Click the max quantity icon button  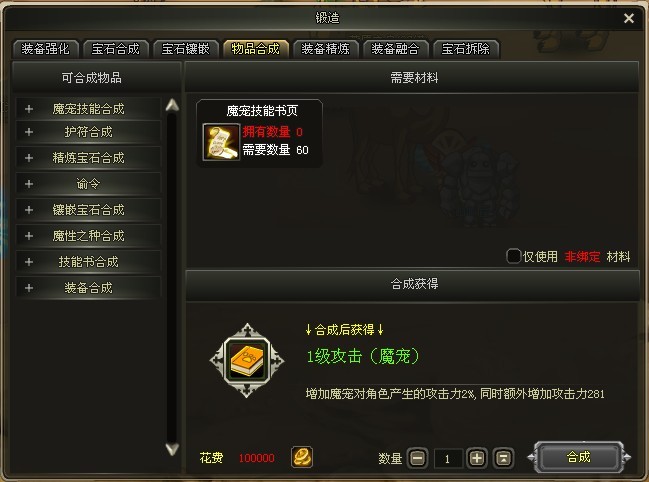click(x=503, y=458)
